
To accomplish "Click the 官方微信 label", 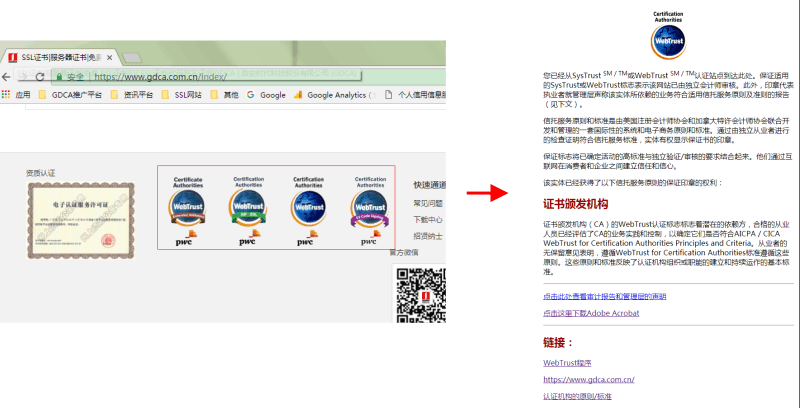I will (404, 252).
